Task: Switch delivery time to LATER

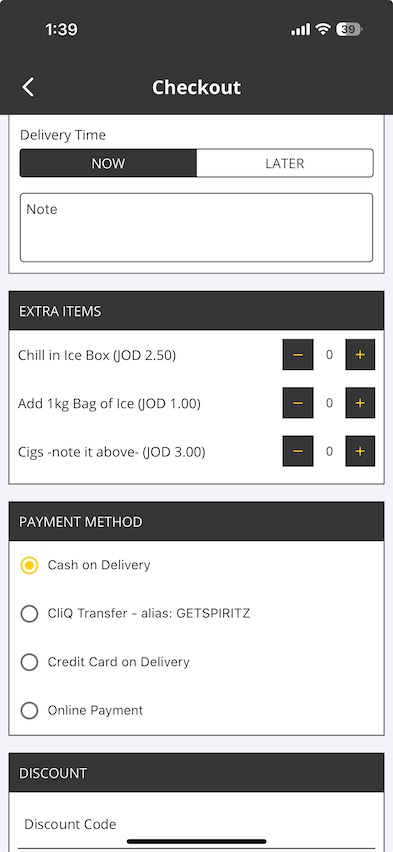Action: [285, 163]
